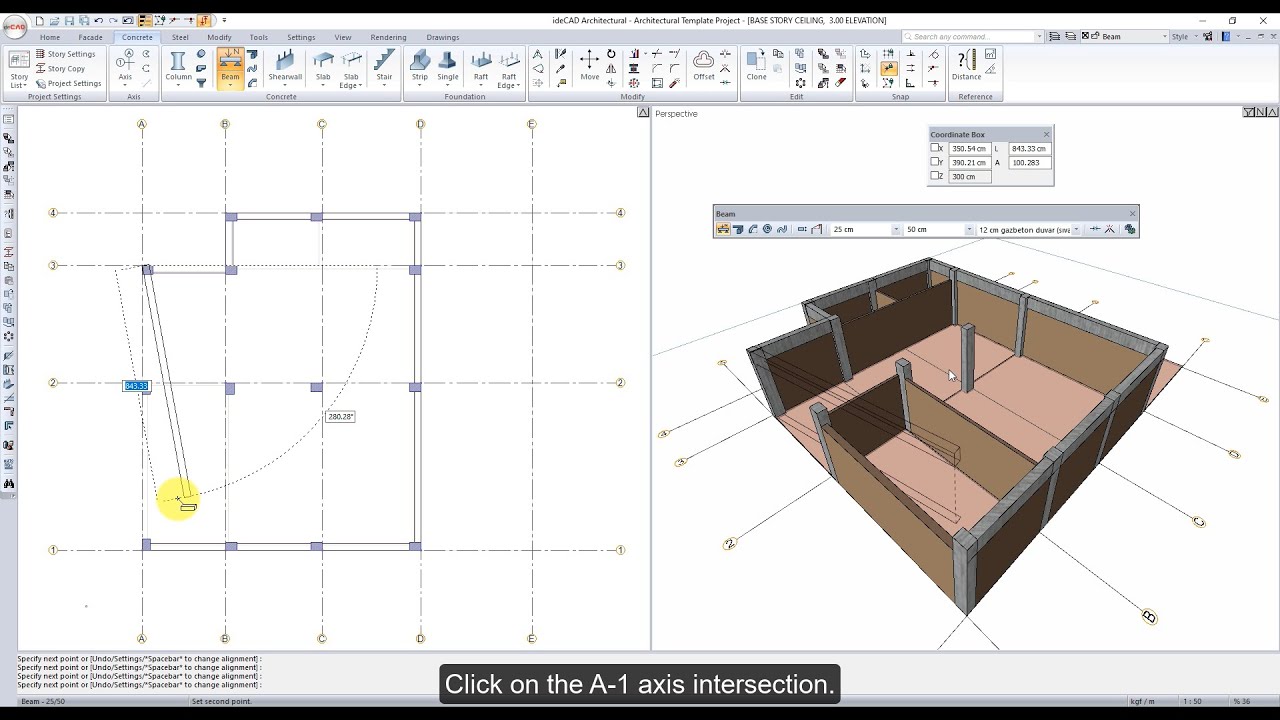
Task: Click the A-1 axis intersection
Action: pyautogui.click(x=142, y=550)
